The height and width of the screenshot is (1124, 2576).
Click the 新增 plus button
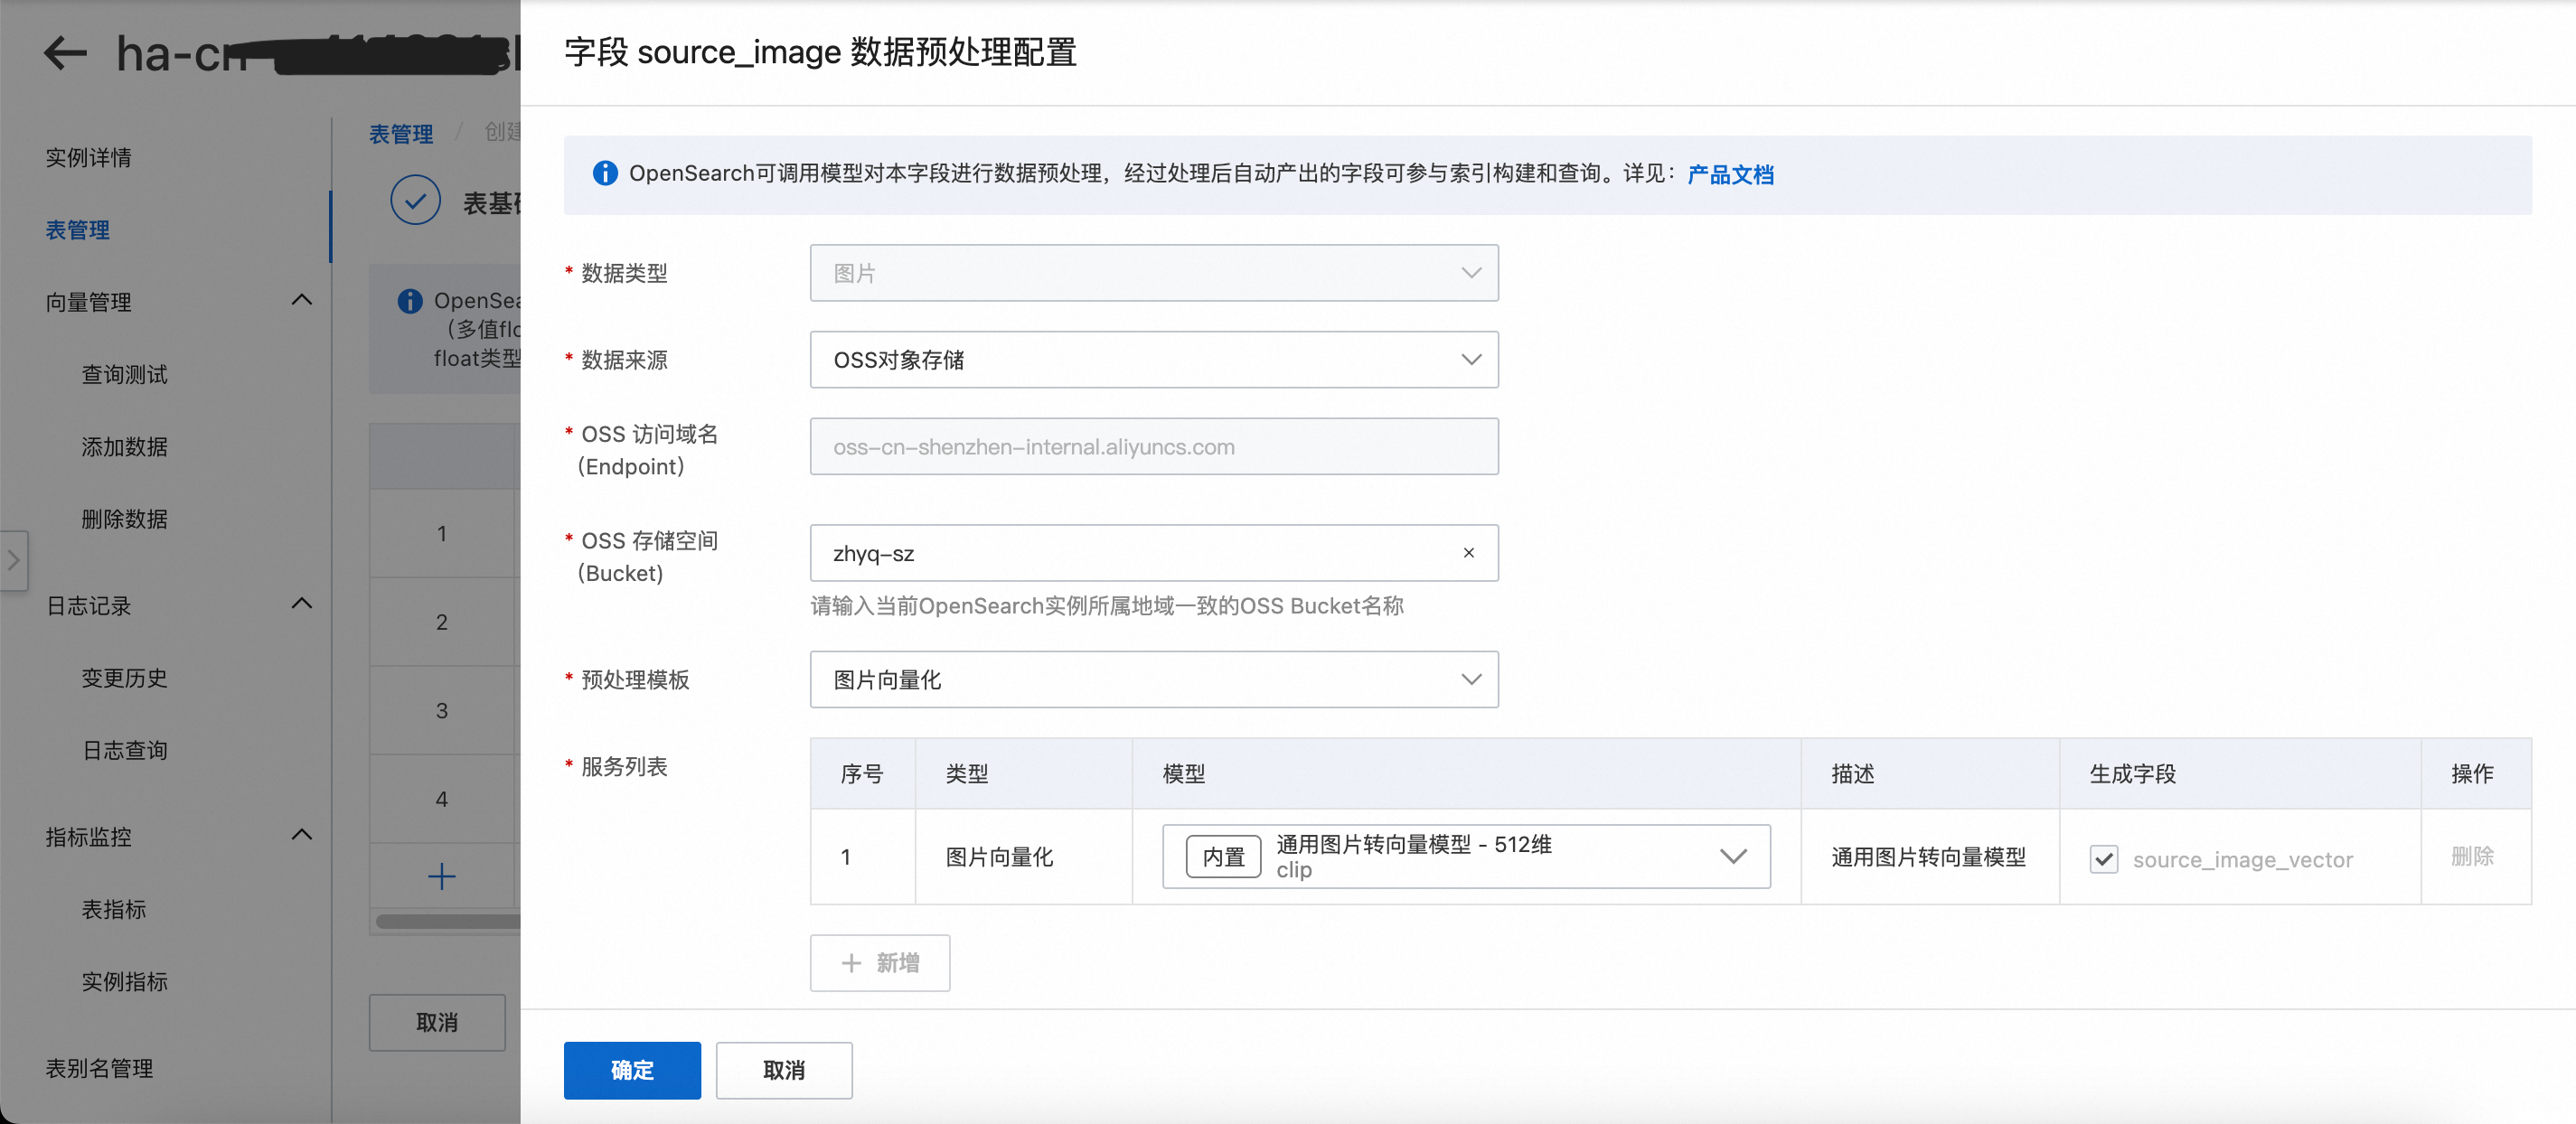879,963
